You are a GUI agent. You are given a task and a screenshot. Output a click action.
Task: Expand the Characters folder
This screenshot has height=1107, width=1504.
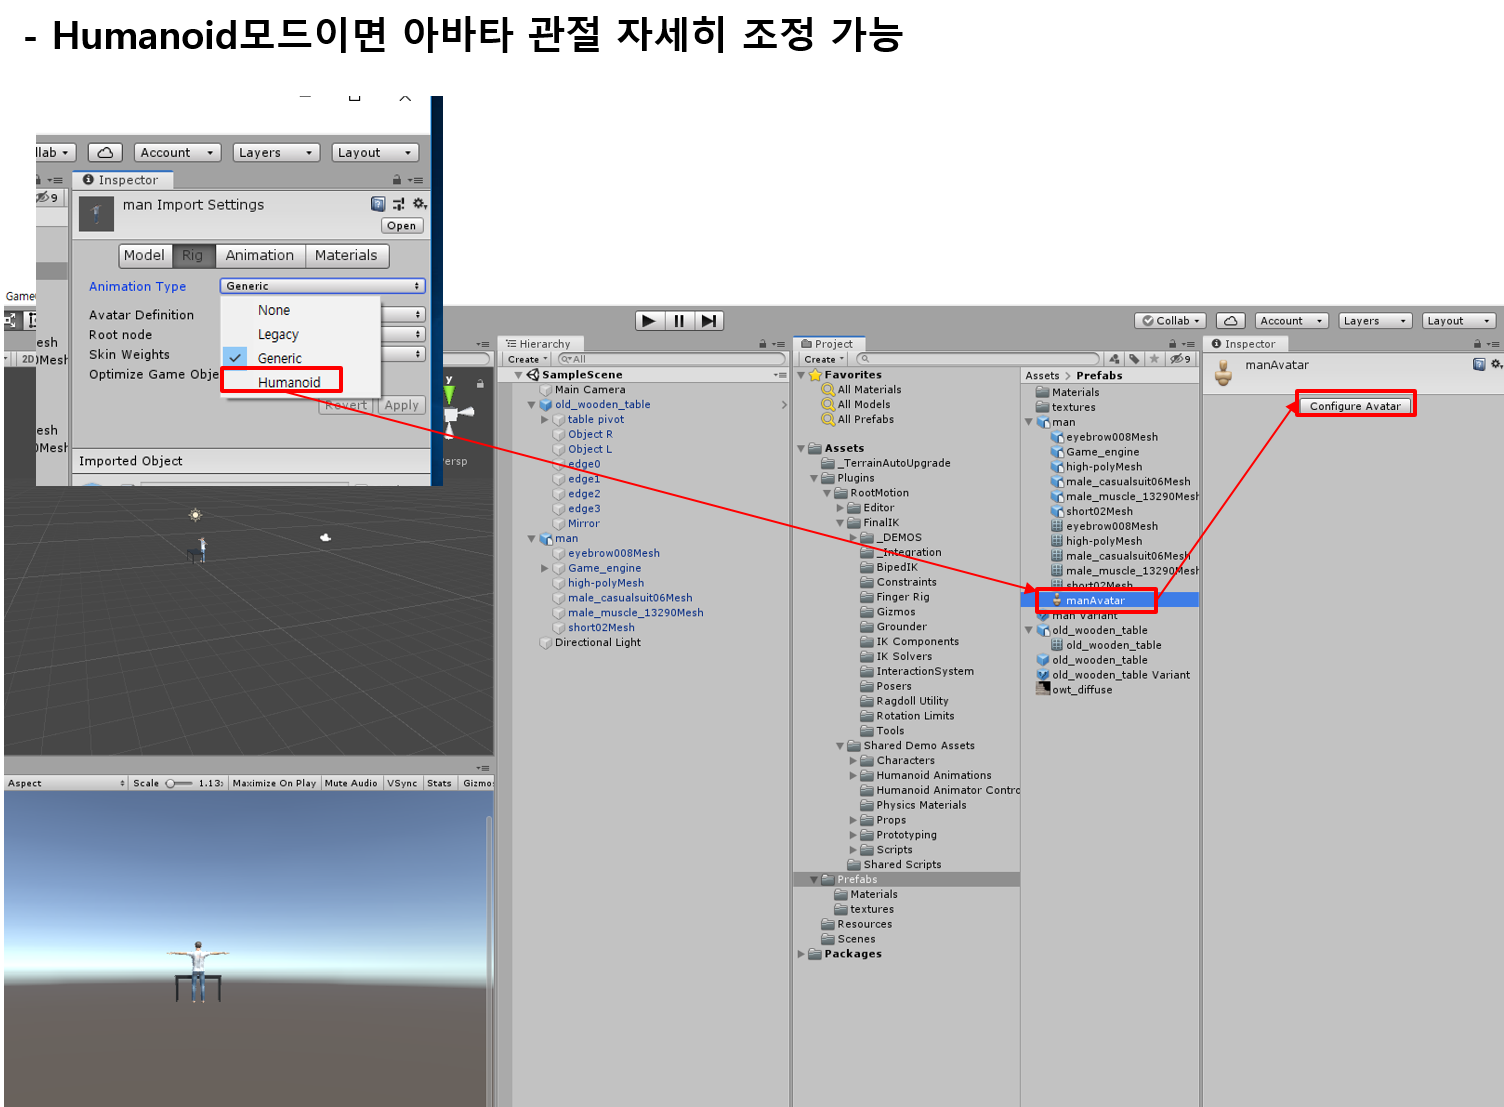pyautogui.click(x=853, y=761)
